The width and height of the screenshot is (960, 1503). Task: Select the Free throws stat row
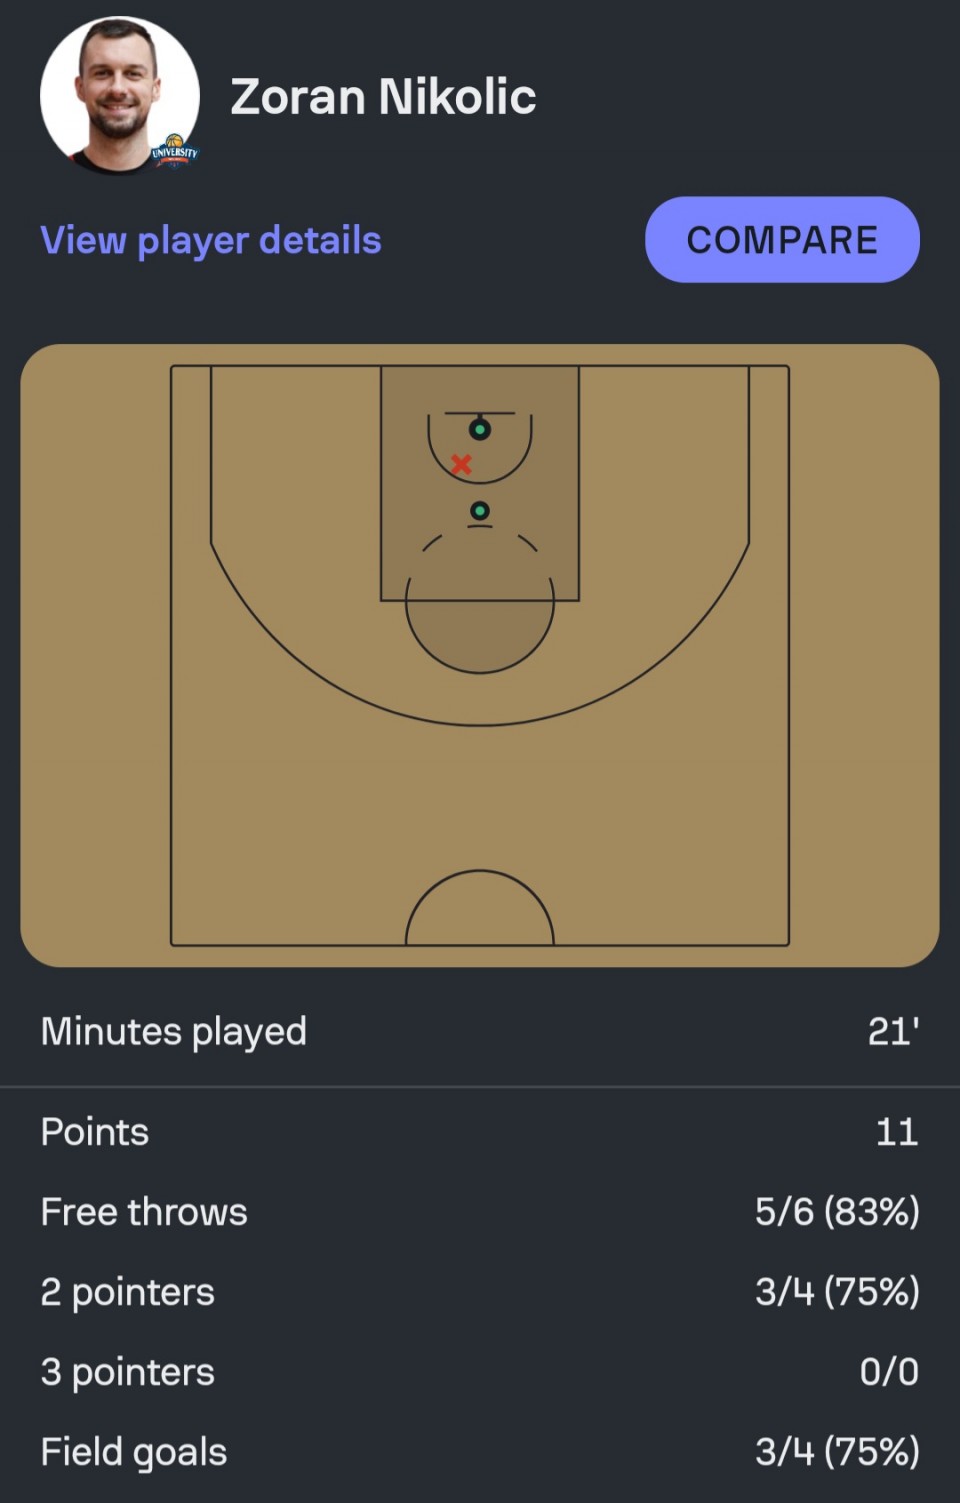480,1212
